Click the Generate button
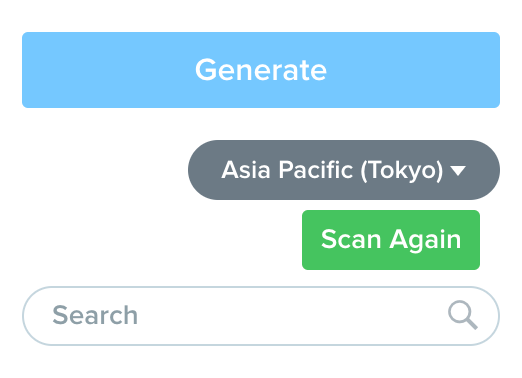Screen dimensions: 522x378 pyautogui.click(x=261, y=70)
